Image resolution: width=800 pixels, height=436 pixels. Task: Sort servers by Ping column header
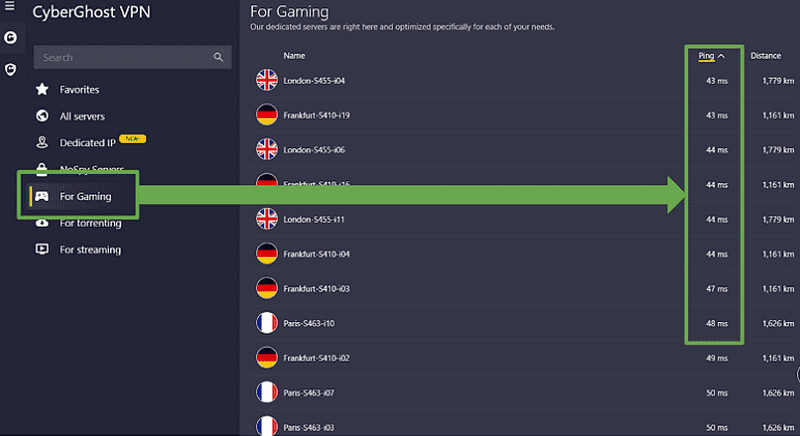click(x=706, y=56)
